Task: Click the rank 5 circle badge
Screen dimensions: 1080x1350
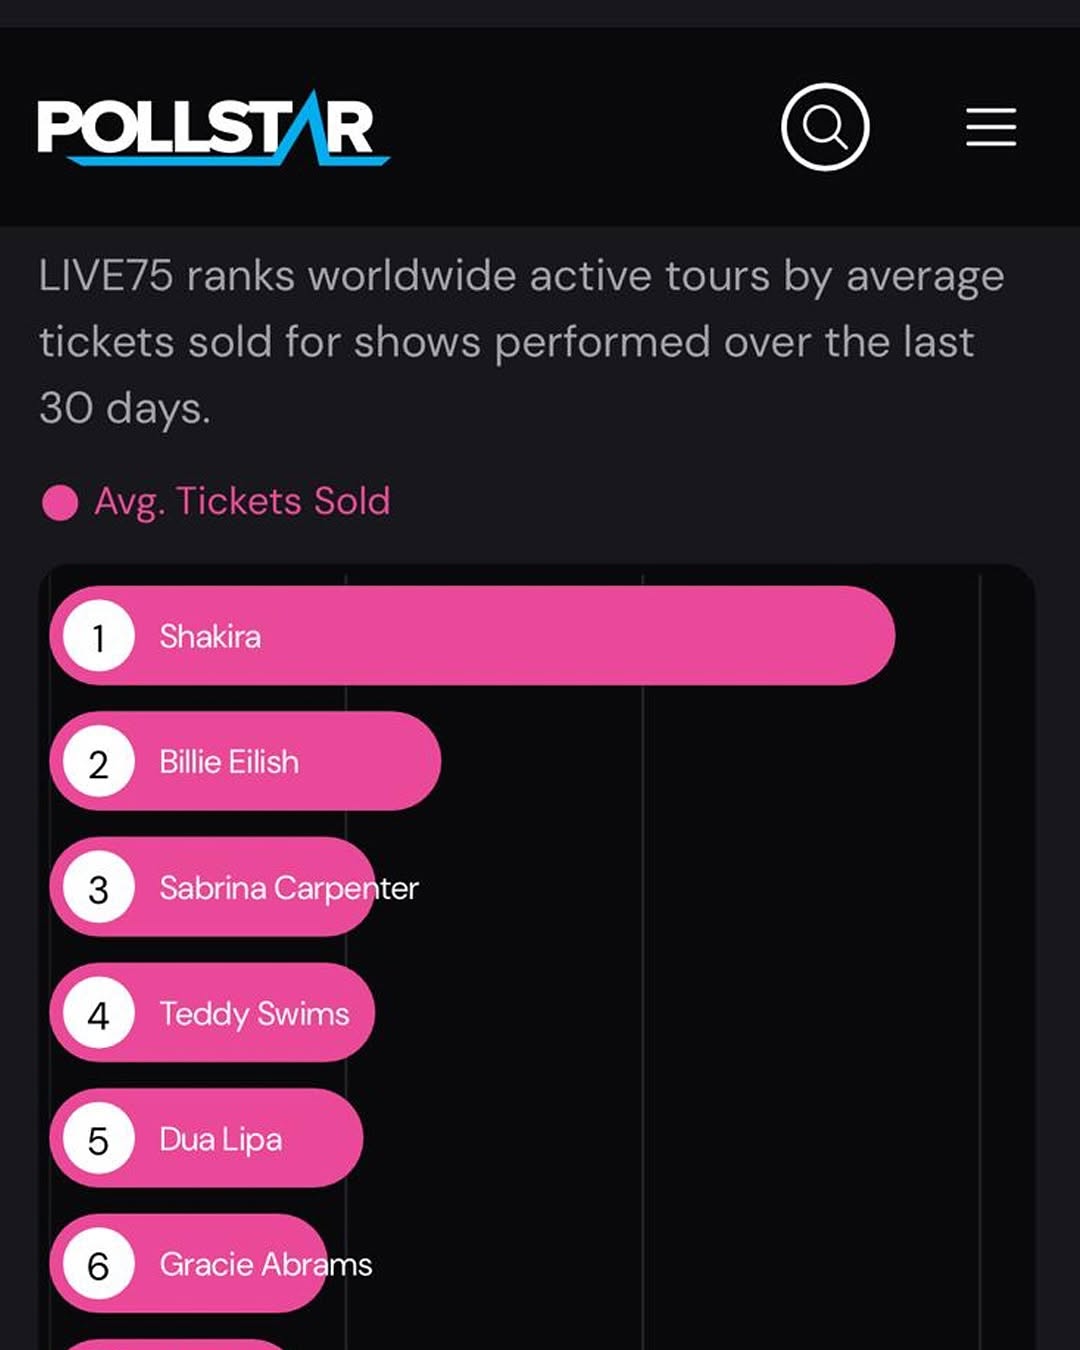Action: point(98,1139)
